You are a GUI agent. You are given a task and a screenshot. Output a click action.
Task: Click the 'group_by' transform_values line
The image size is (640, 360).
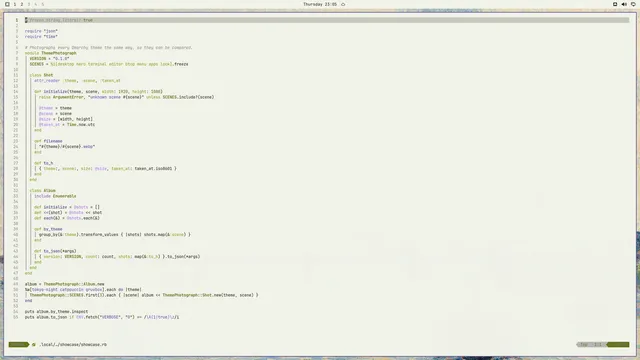click(x=115, y=235)
